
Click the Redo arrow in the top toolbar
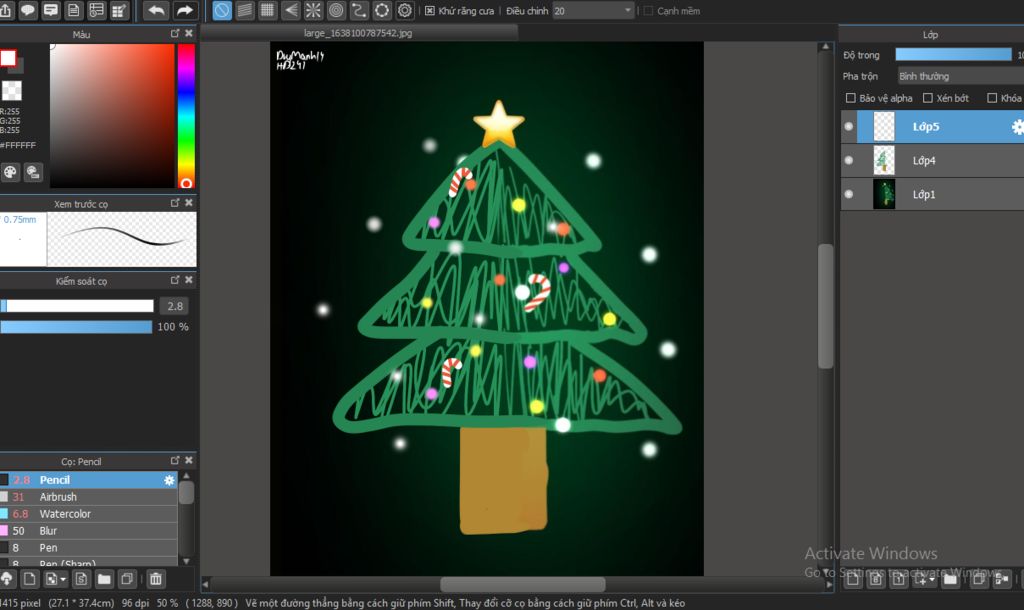tap(184, 10)
